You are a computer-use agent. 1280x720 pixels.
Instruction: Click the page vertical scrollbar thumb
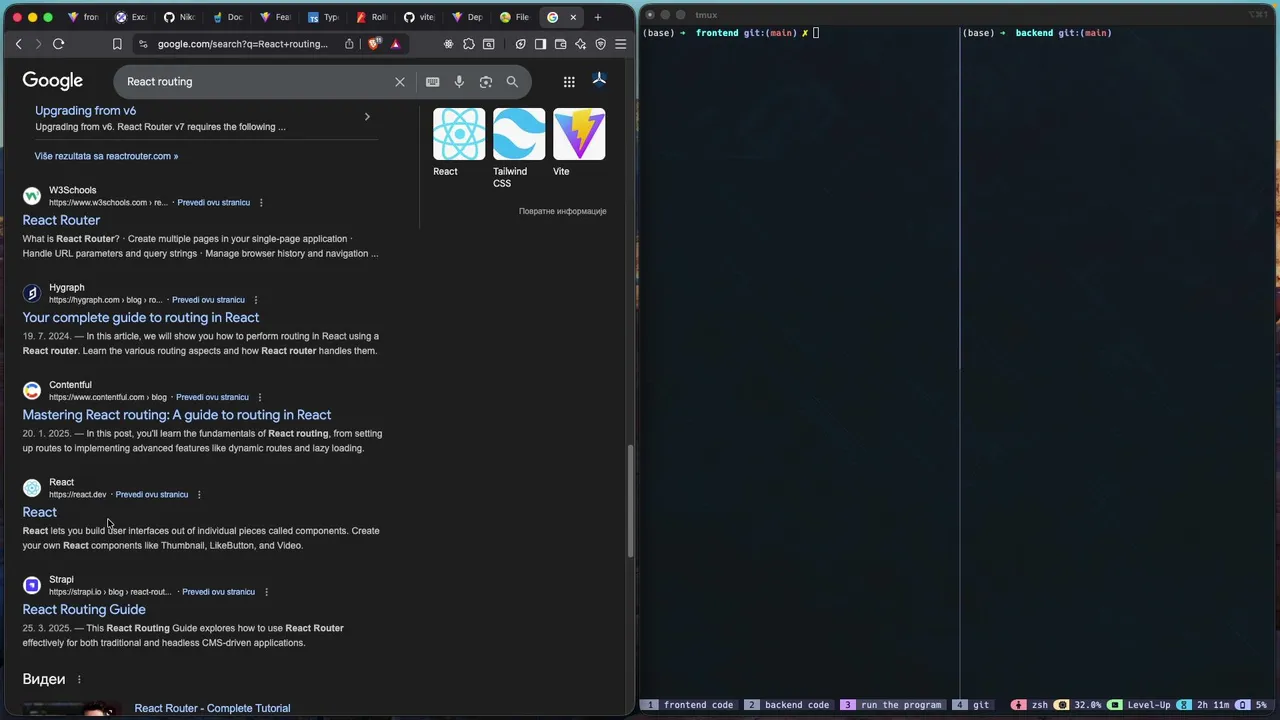(630, 500)
